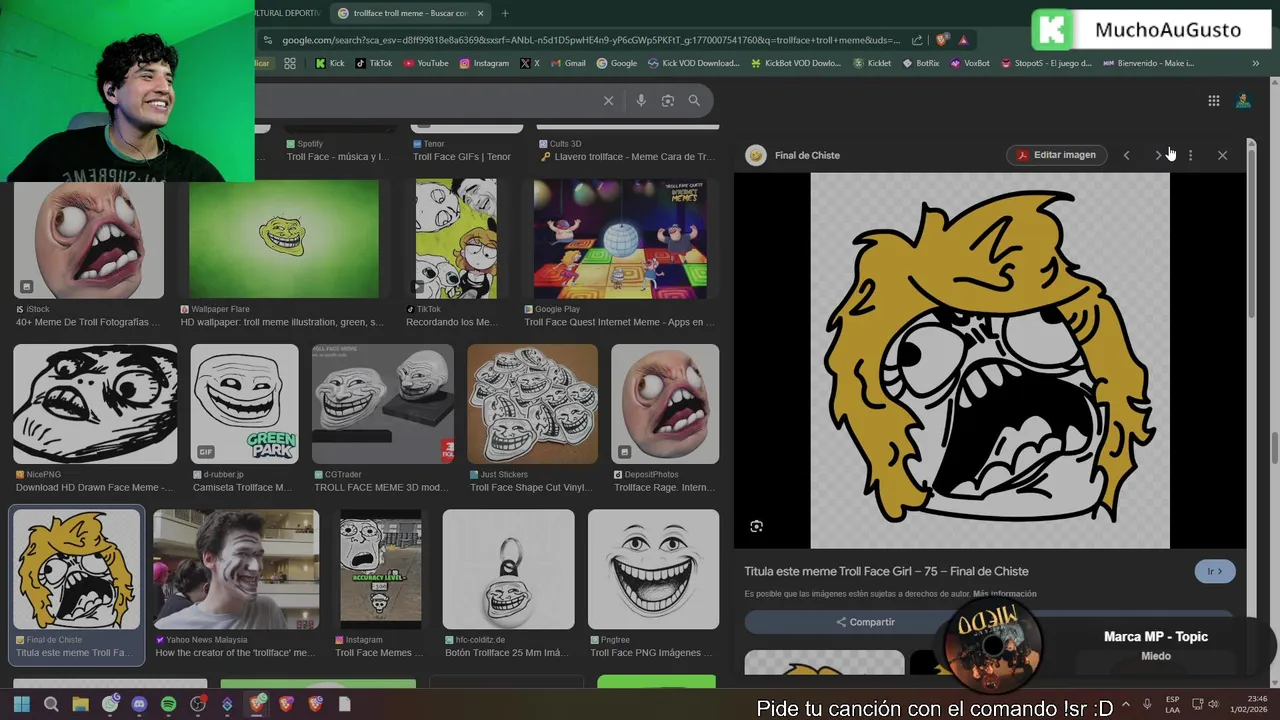
Task: Open VoxBot bookmark
Action: (970, 63)
